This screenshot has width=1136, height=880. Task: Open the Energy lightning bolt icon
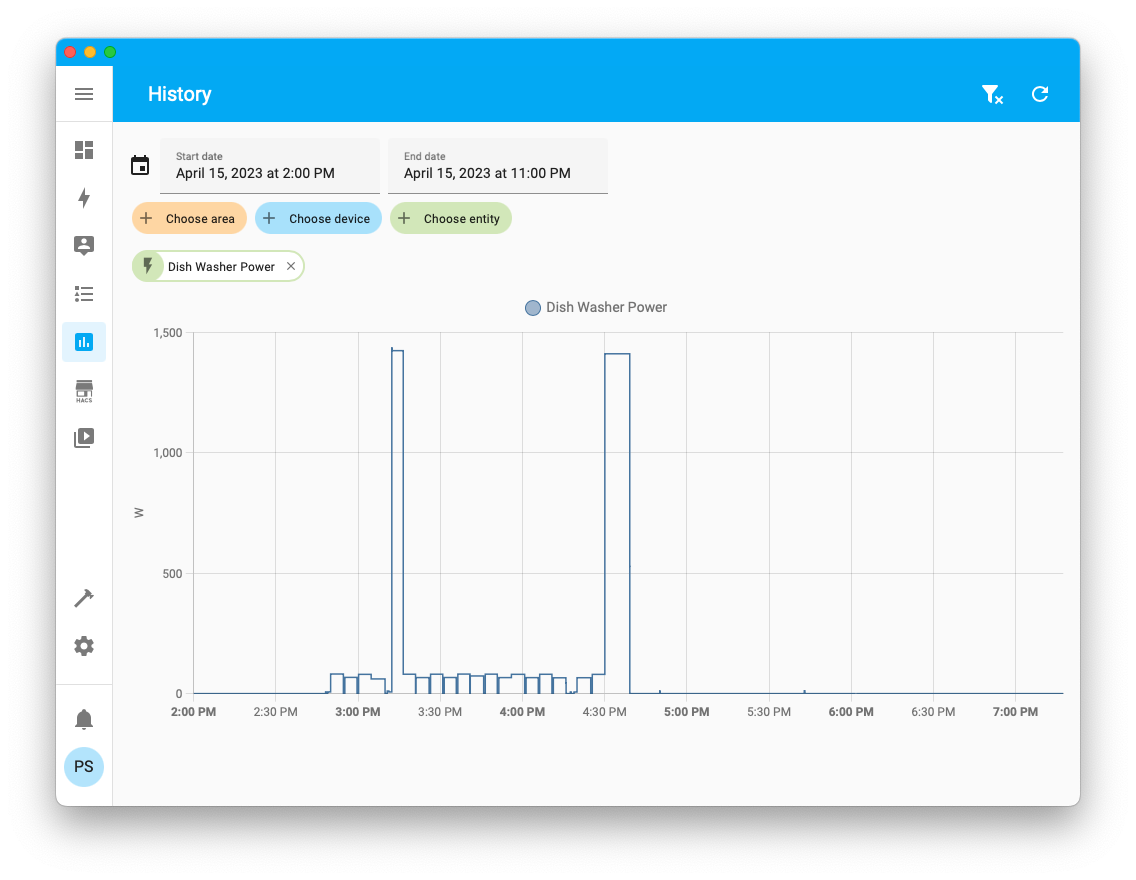coord(84,198)
